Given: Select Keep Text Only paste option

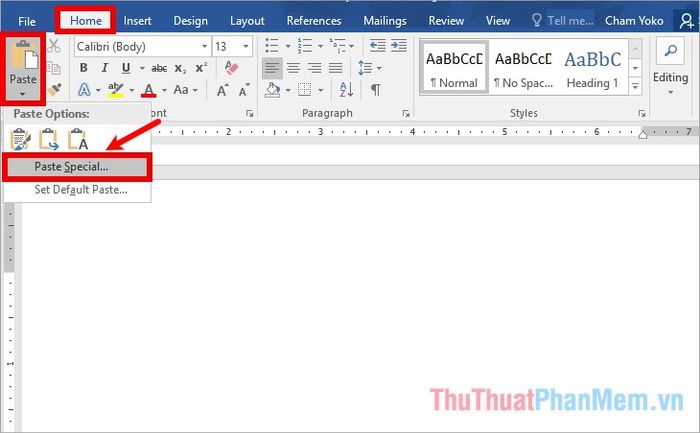Looking at the screenshot, I should click(x=78, y=139).
